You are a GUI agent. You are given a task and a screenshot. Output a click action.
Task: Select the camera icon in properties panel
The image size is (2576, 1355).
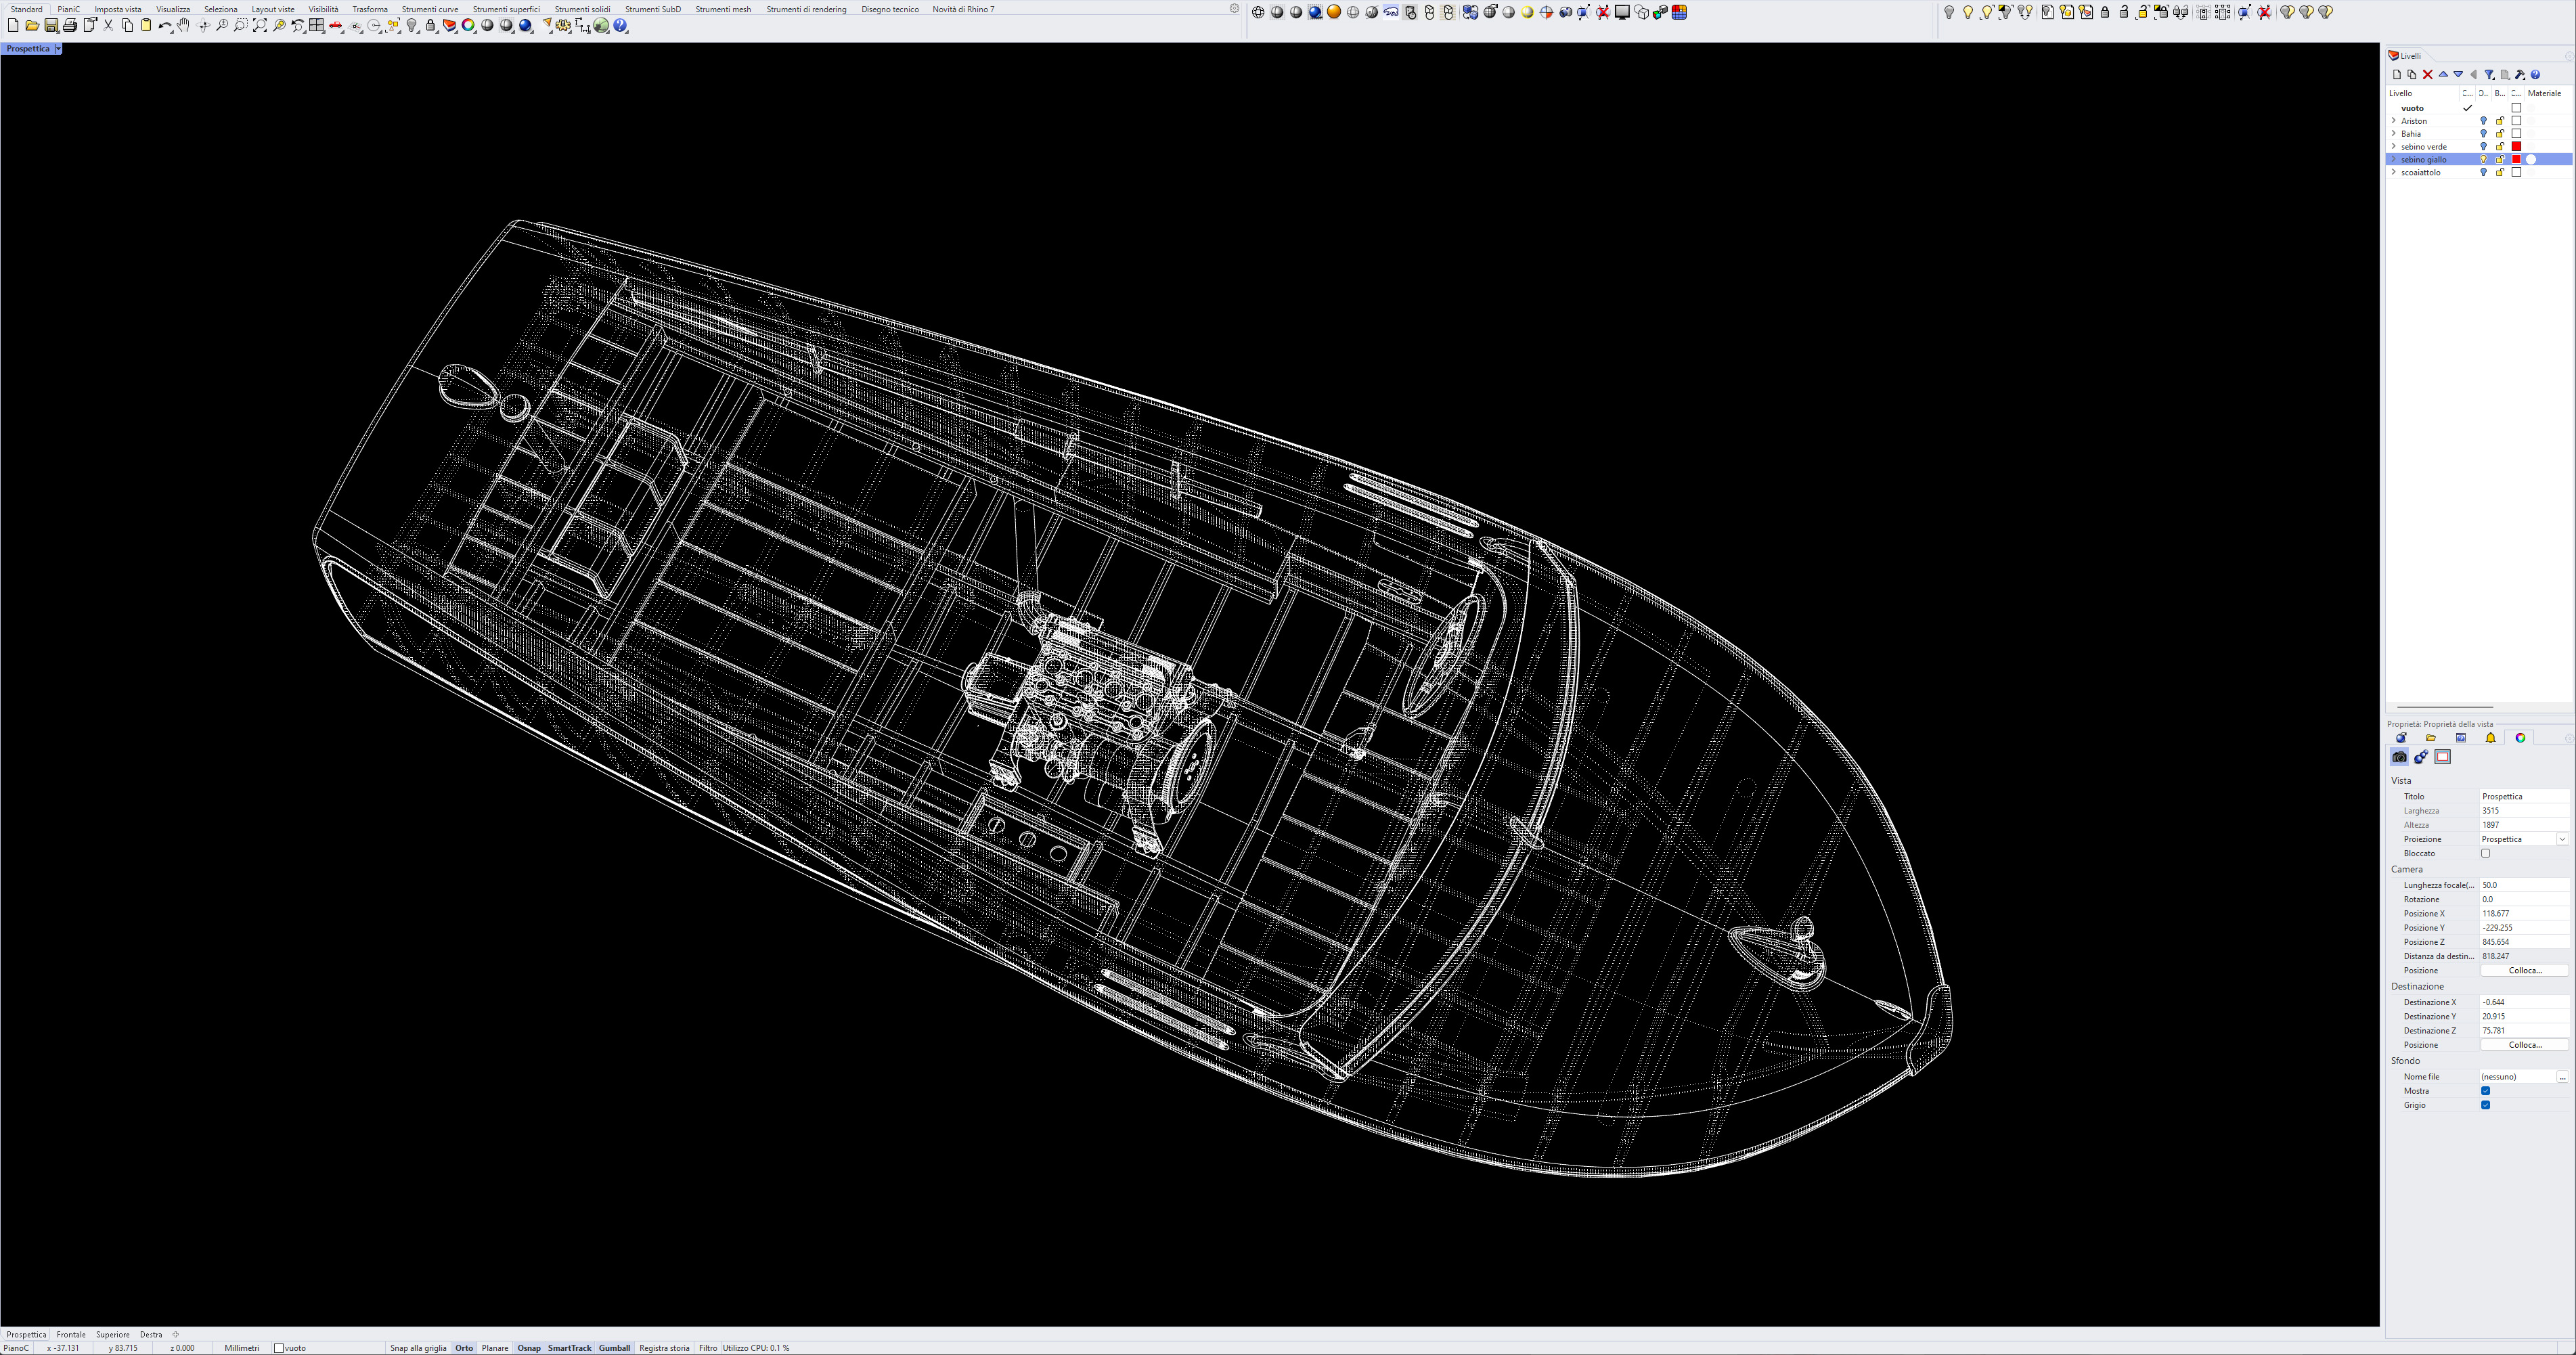pyautogui.click(x=2399, y=757)
